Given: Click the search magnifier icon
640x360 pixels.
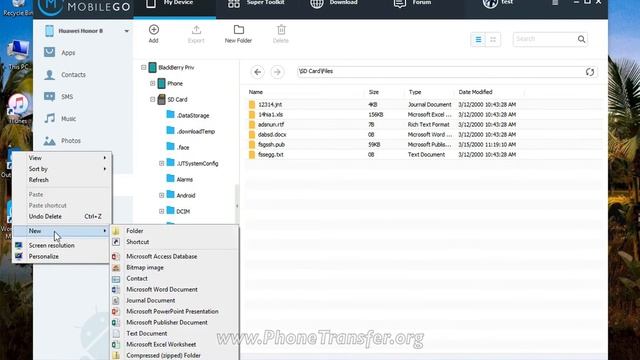Looking at the screenshot, I should 581,39.
